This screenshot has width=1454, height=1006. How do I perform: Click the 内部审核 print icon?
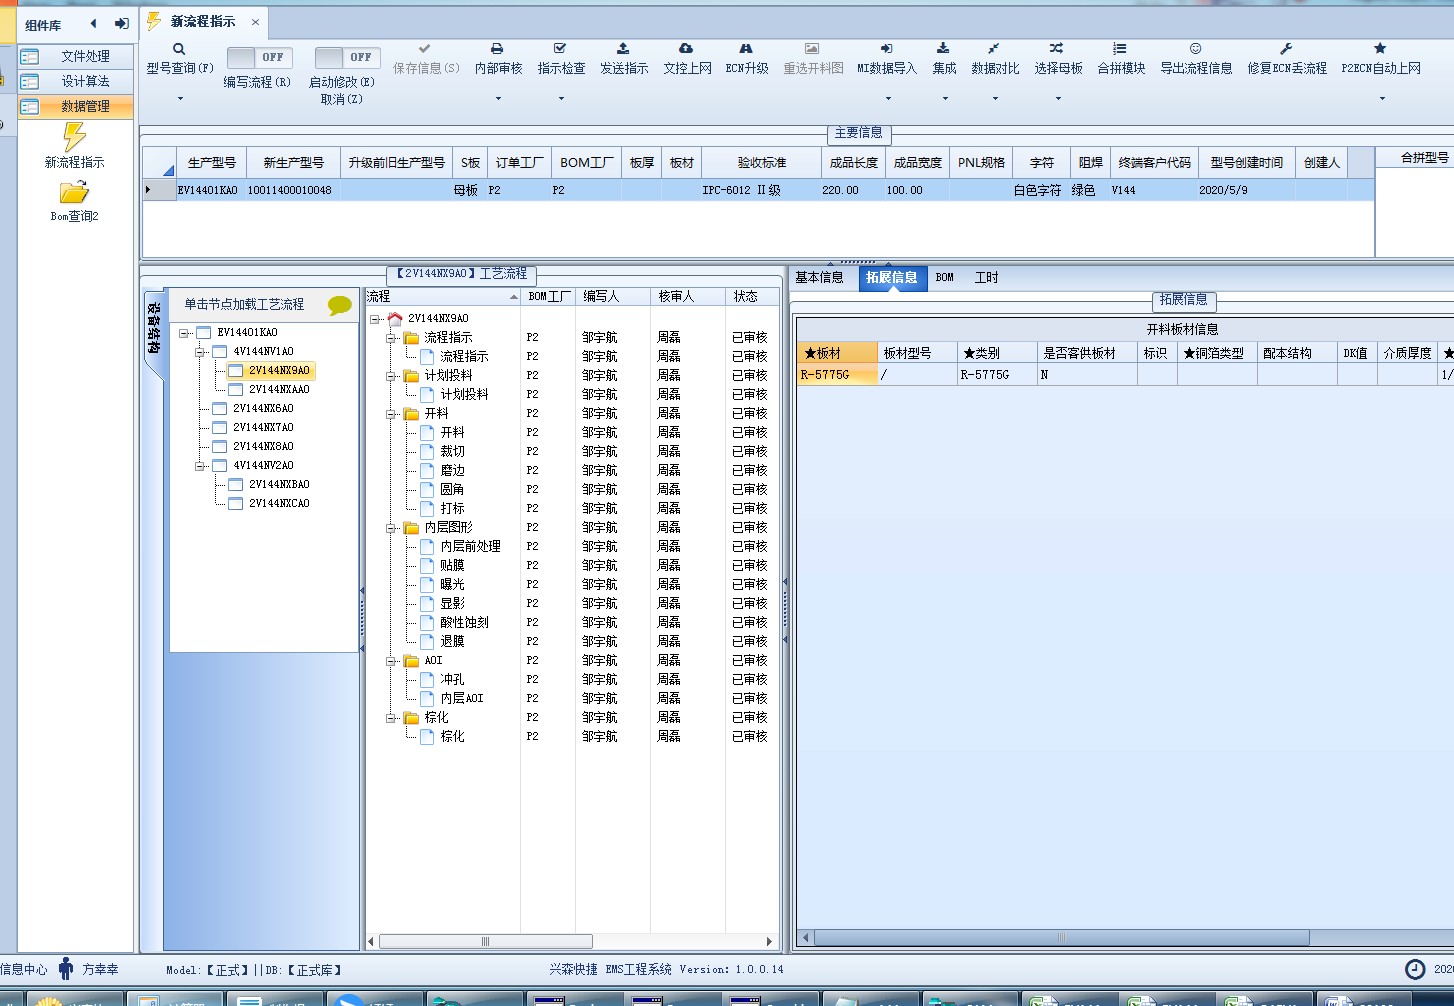click(497, 48)
